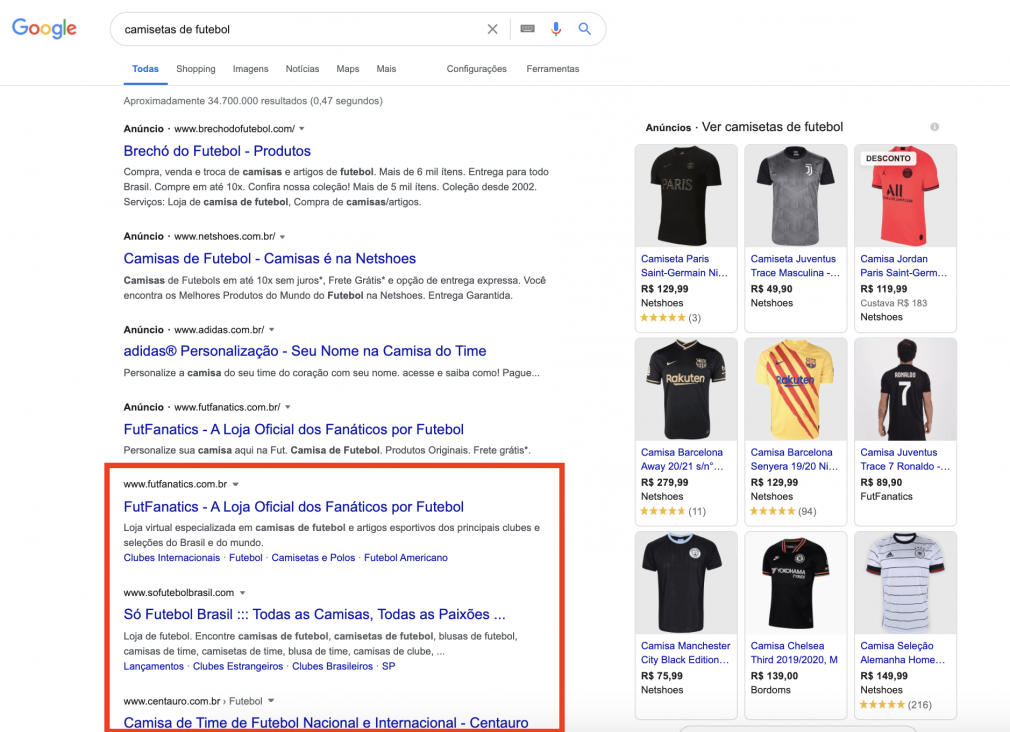Clear the search box with X icon
The height and width of the screenshot is (732, 1010).
point(492,29)
